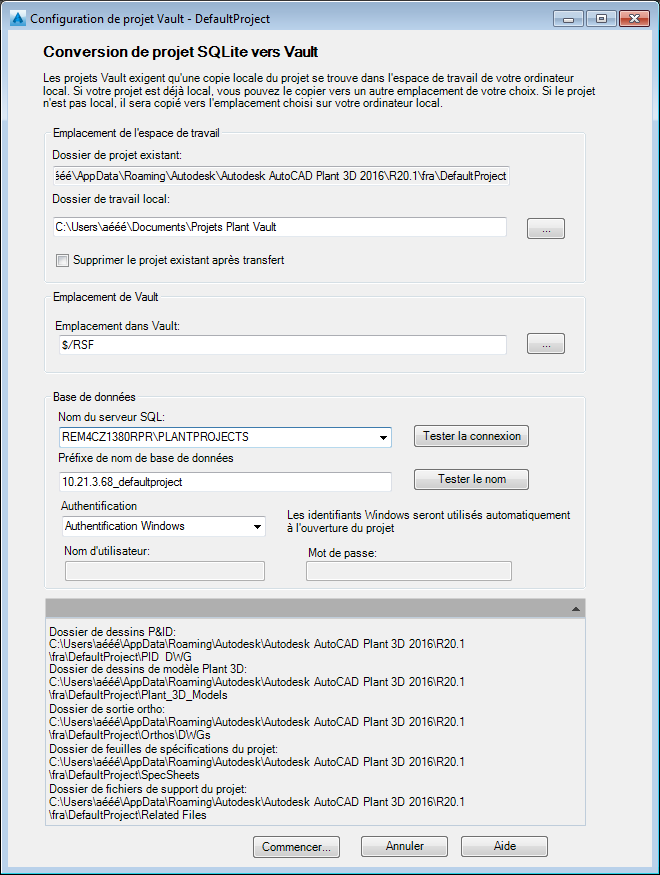Viewport: 660px width, 875px height.
Task: Open the Authentification Windows dropdown
Action: tap(257, 527)
